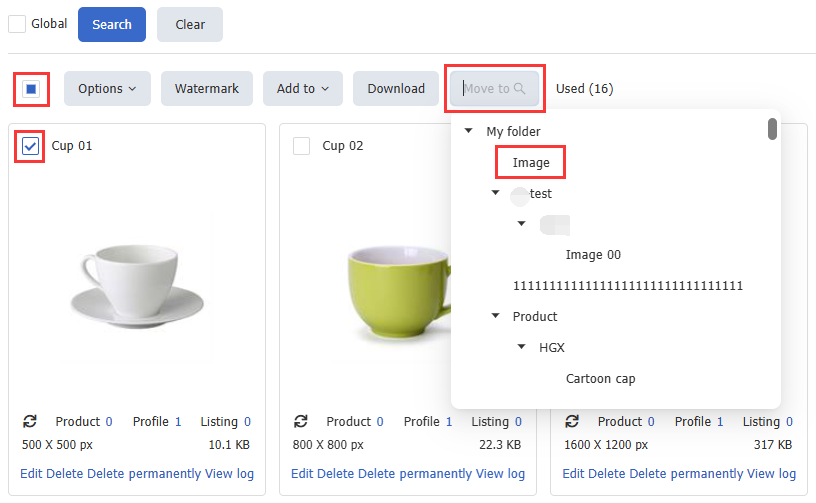816x503 pixels.
Task: Select the Image 00 folder
Action: click(x=593, y=255)
